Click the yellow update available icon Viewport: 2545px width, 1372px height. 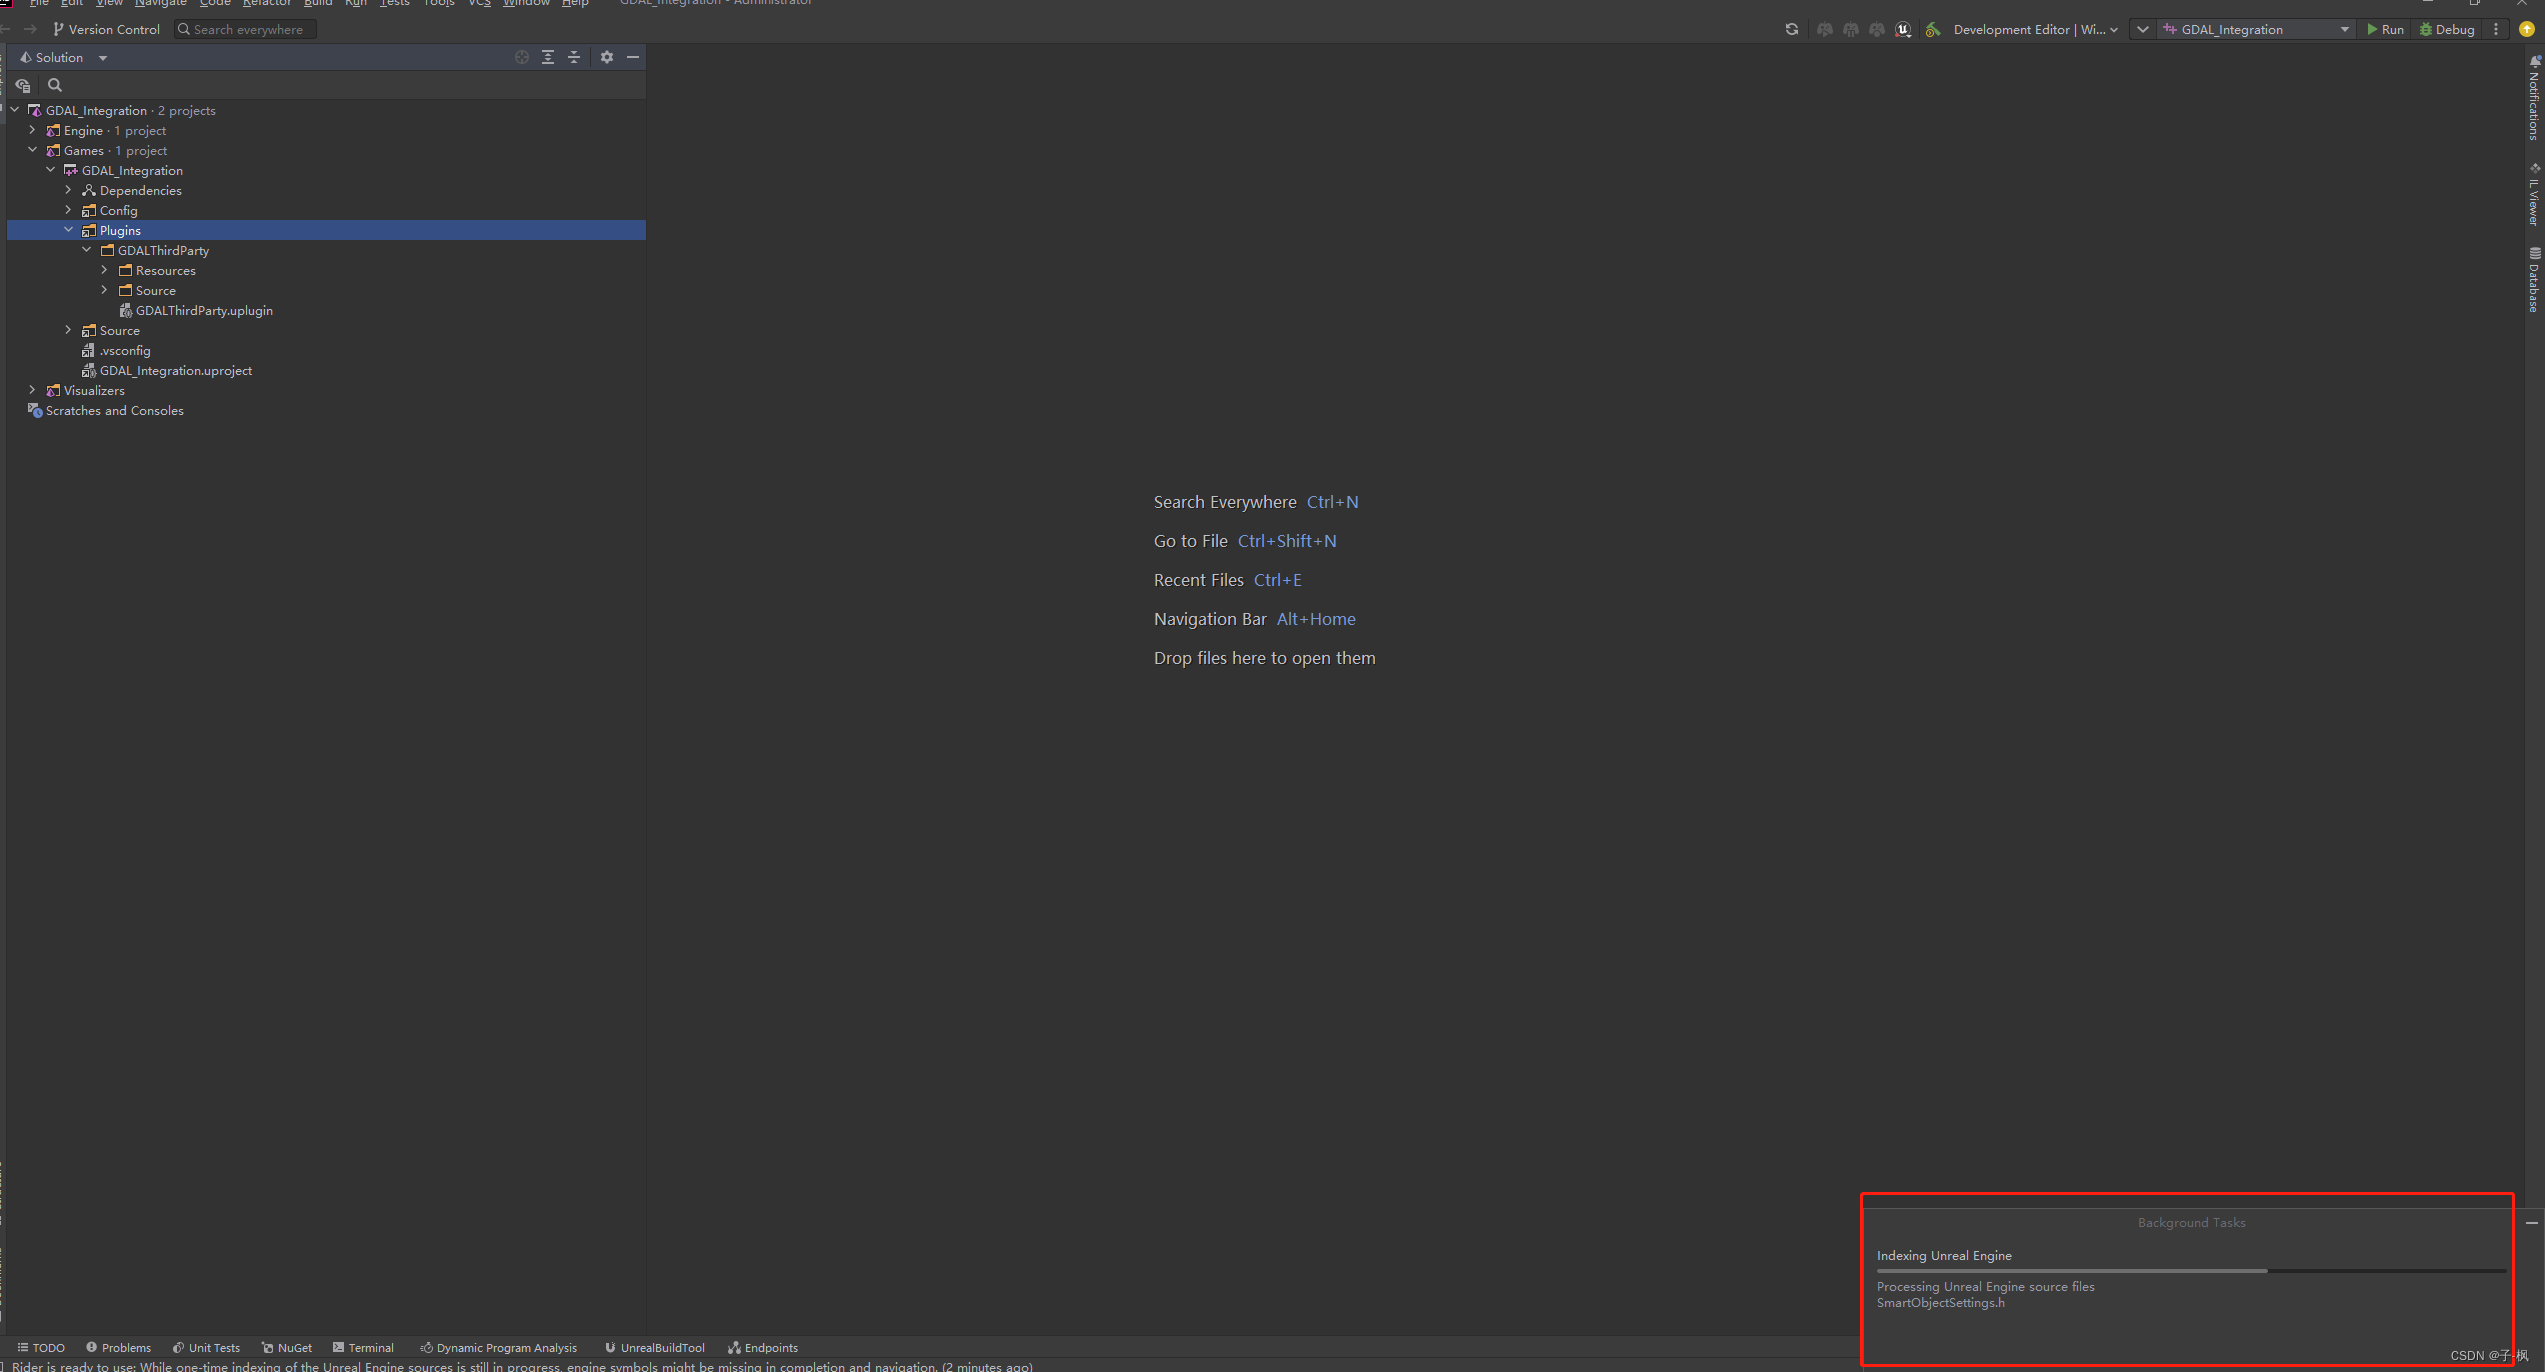click(2526, 30)
